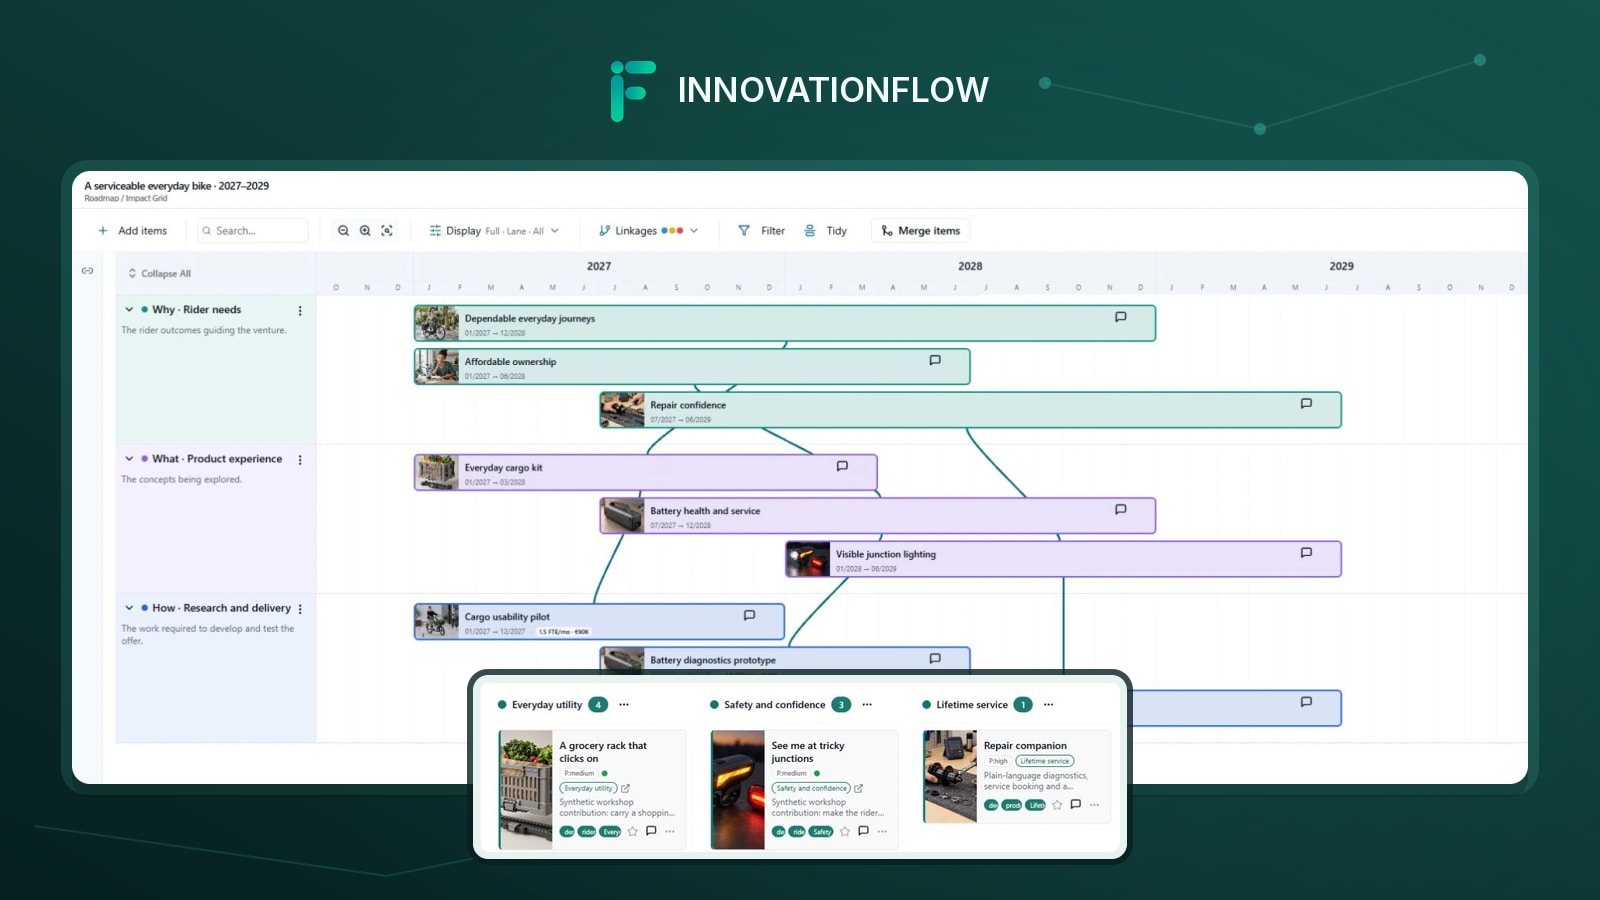Viewport: 1600px width, 900px height.
Task: Open comments on Dependable everyday journeys bar
Action: pyautogui.click(x=1120, y=317)
